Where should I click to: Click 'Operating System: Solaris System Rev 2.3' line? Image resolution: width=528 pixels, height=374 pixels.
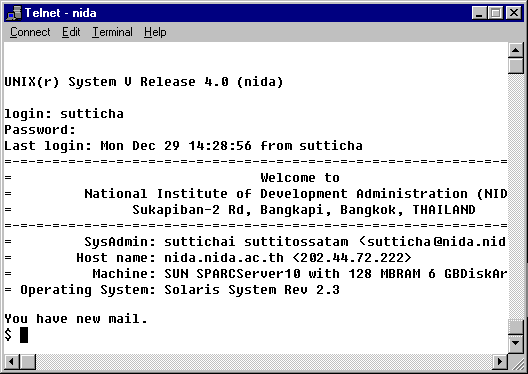pos(180,290)
